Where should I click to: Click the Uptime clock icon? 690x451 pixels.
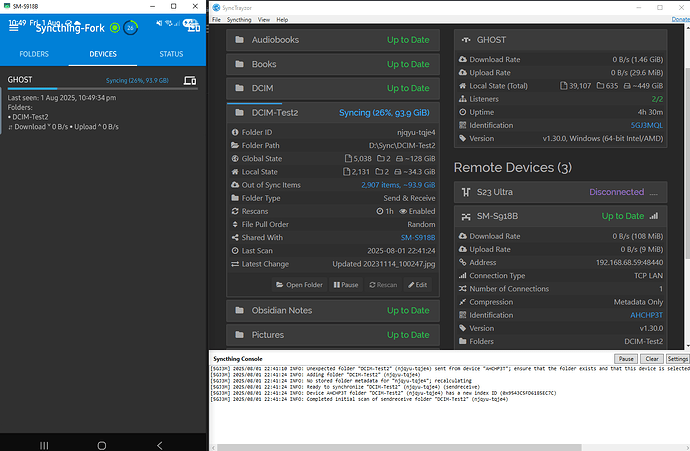462,112
